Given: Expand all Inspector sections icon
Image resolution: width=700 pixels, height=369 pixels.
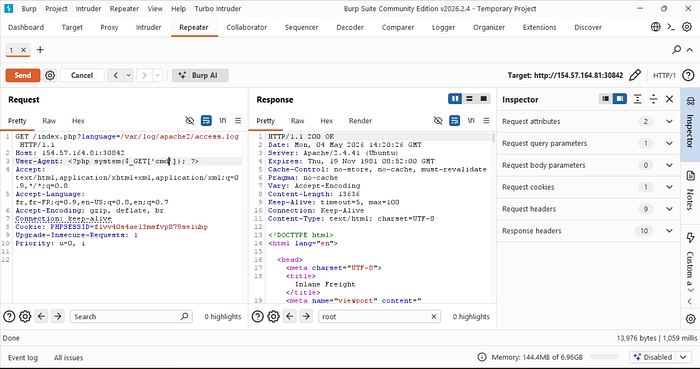Looking at the screenshot, I should [638, 99].
